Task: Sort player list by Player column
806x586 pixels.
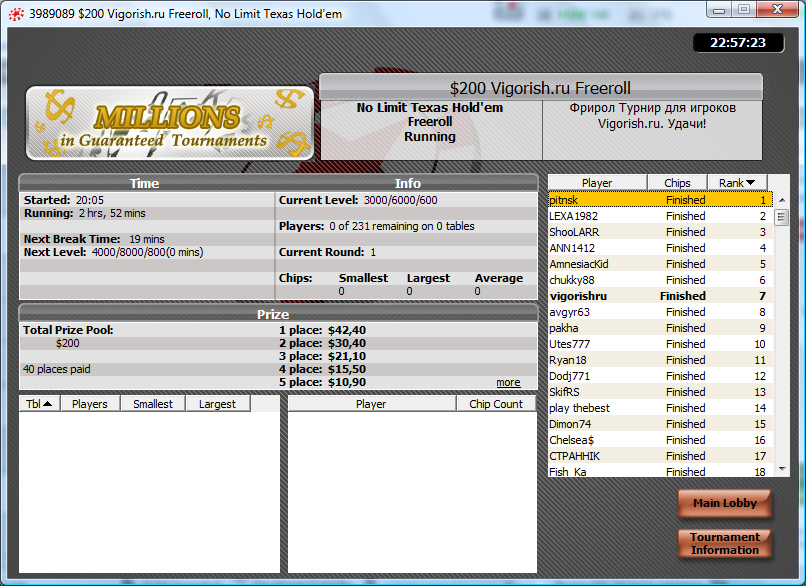Action: pyautogui.click(x=597, y=183)
